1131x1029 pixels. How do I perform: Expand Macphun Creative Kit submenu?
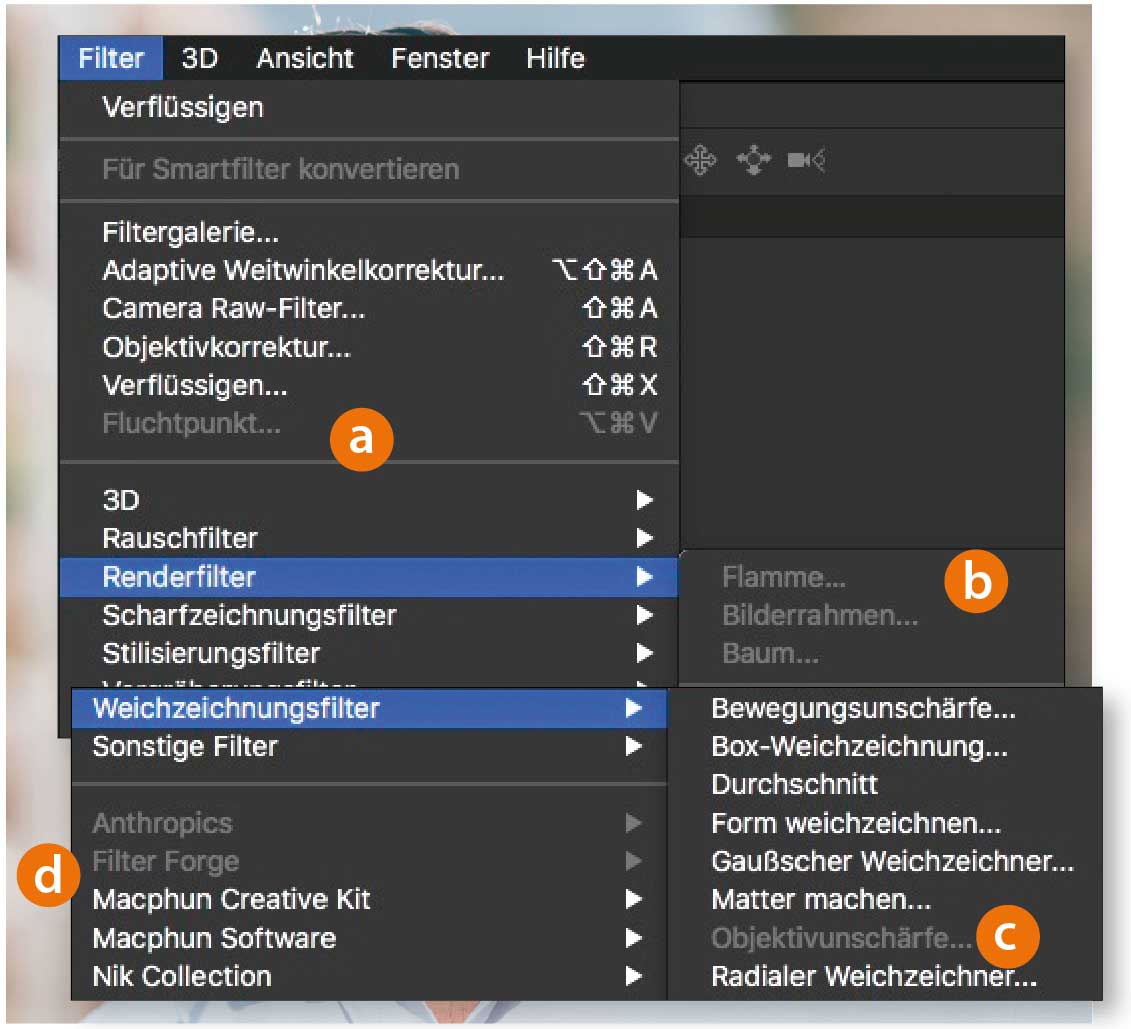tap(369, 899)
